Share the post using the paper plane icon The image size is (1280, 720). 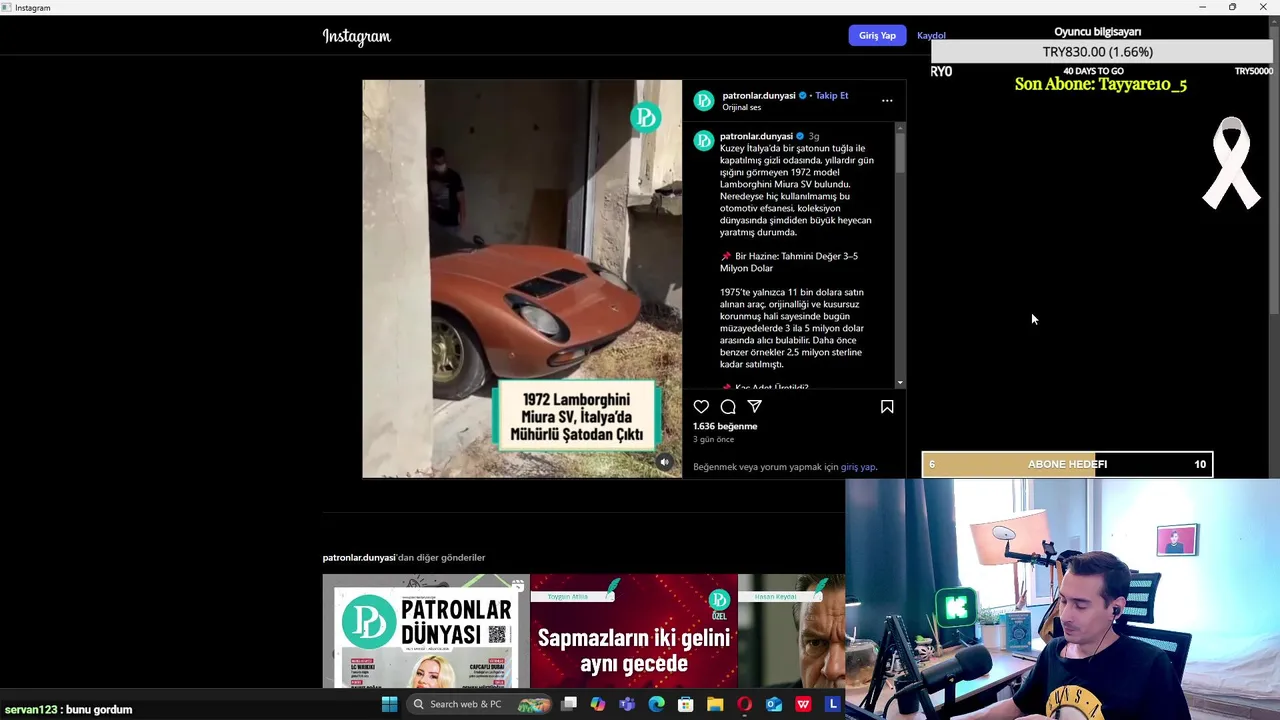click(755, 407)
